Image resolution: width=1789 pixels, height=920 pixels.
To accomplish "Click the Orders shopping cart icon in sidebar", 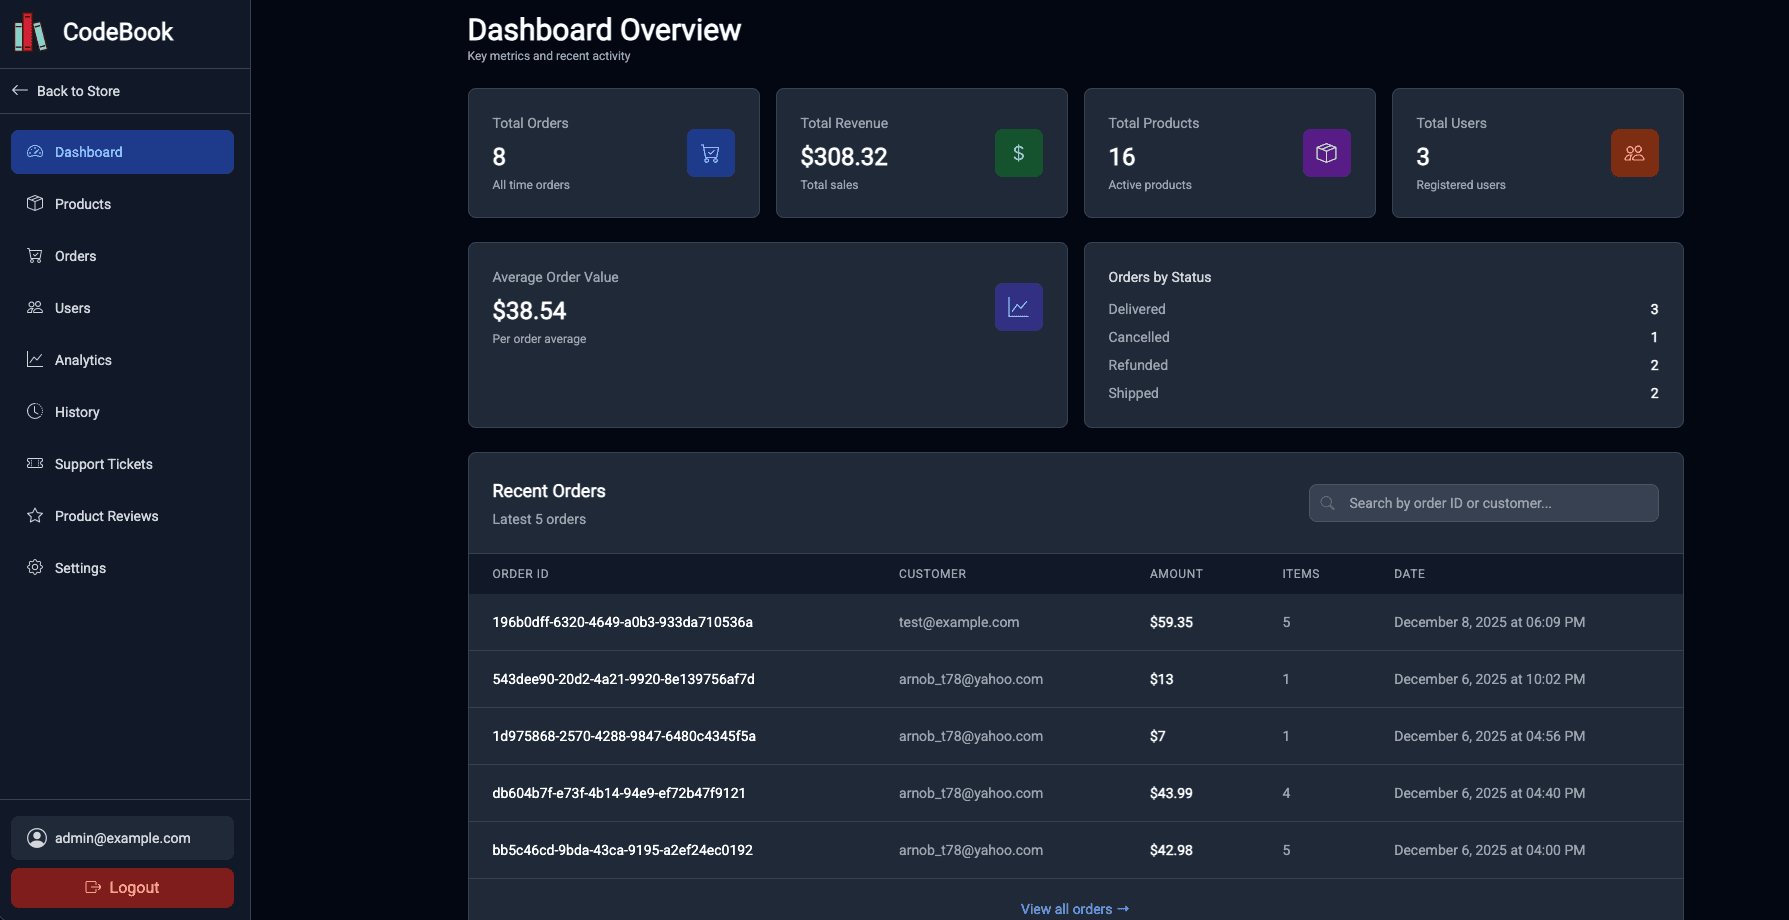I will pos(35,255).
